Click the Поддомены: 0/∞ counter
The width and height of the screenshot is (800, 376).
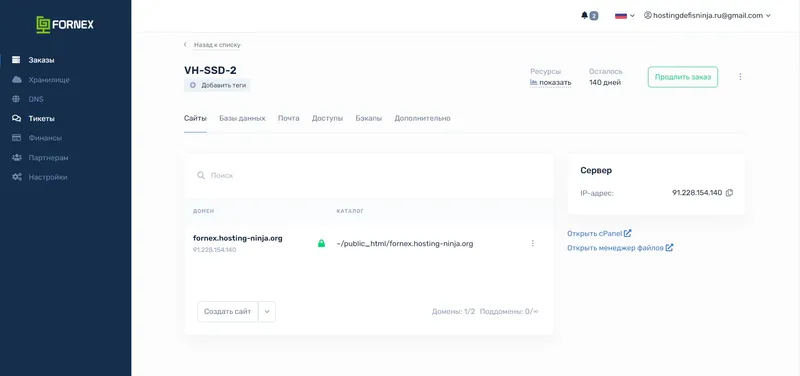509,311
